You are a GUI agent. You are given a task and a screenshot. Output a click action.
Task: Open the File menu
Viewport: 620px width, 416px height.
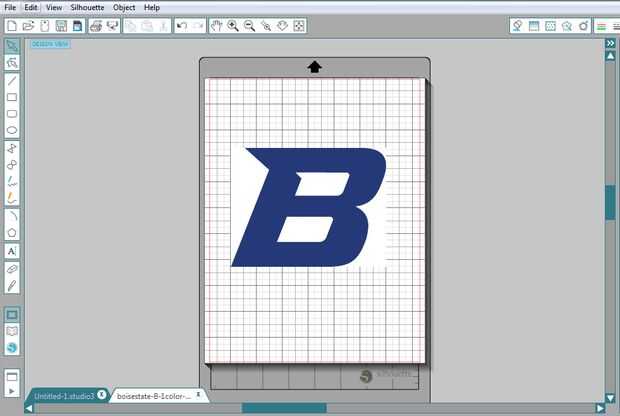point(10,8)
